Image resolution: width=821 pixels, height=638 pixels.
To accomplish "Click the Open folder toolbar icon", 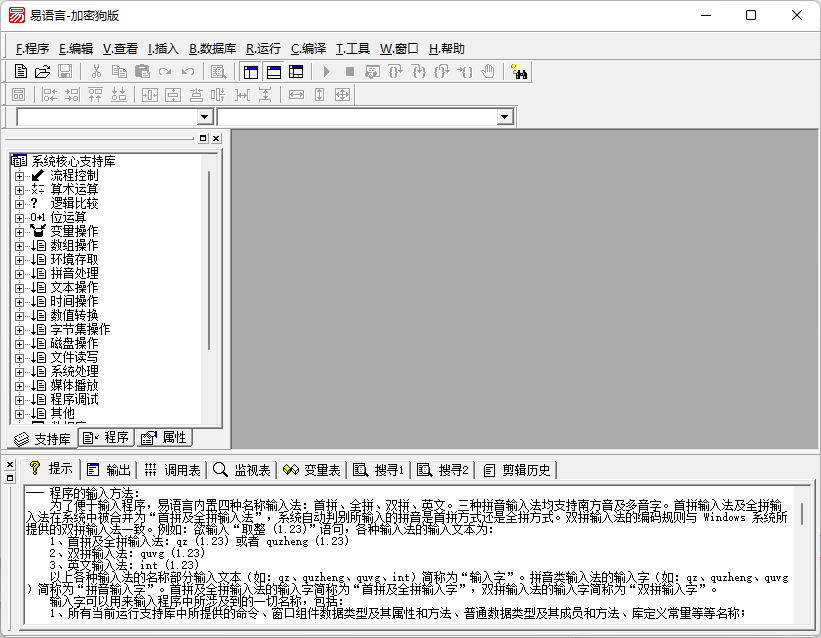I will point(42,71).
